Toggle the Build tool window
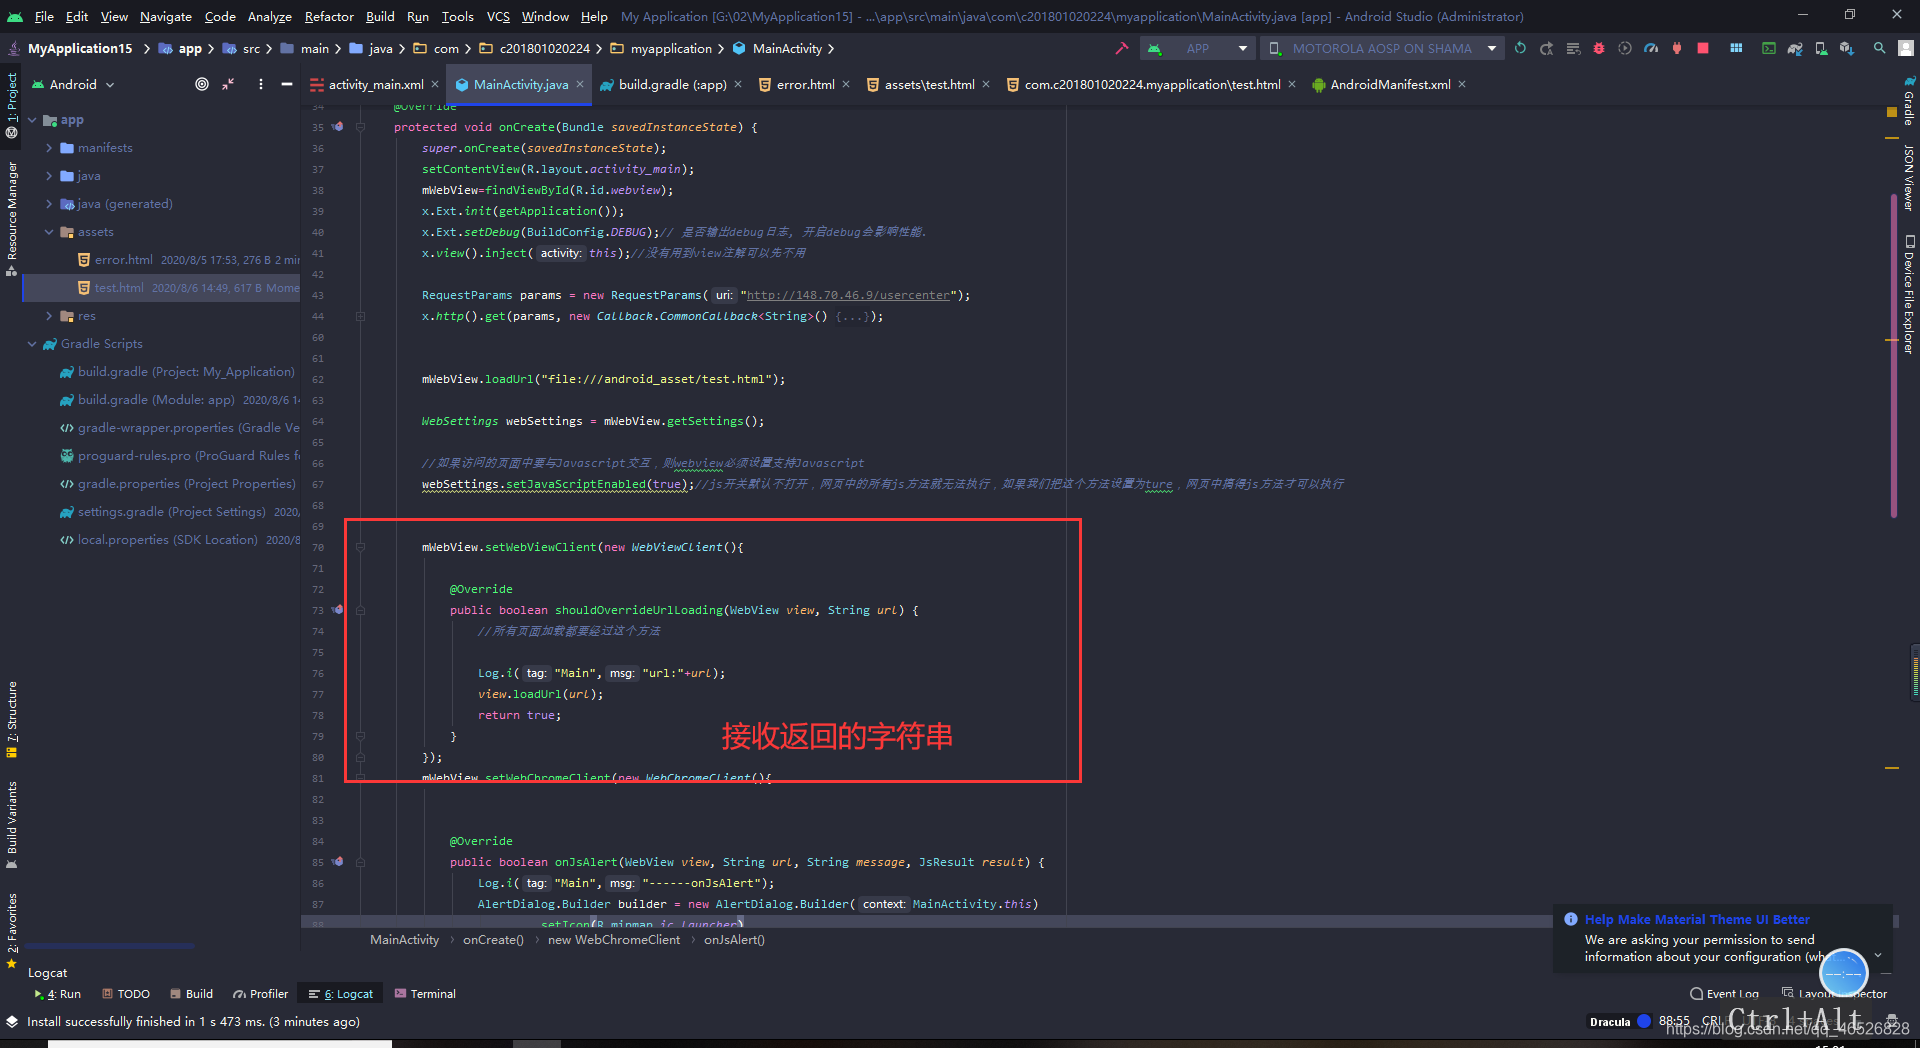The width and height of the screenshot is (1920, 1048). click(x=191, y=994)
